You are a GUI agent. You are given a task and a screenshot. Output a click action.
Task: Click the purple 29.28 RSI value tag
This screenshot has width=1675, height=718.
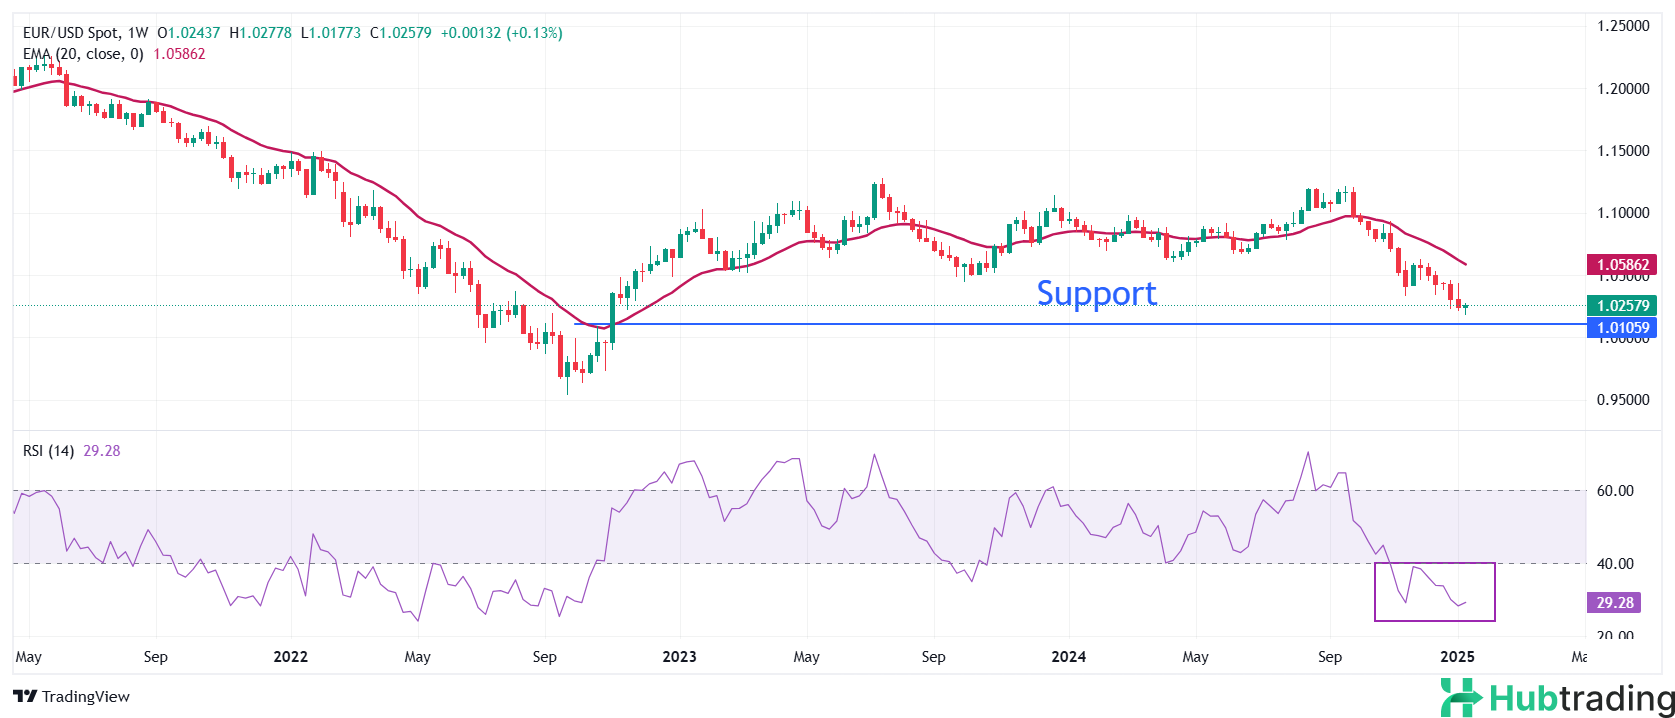pyautogui.click(x=1614, y=602)
